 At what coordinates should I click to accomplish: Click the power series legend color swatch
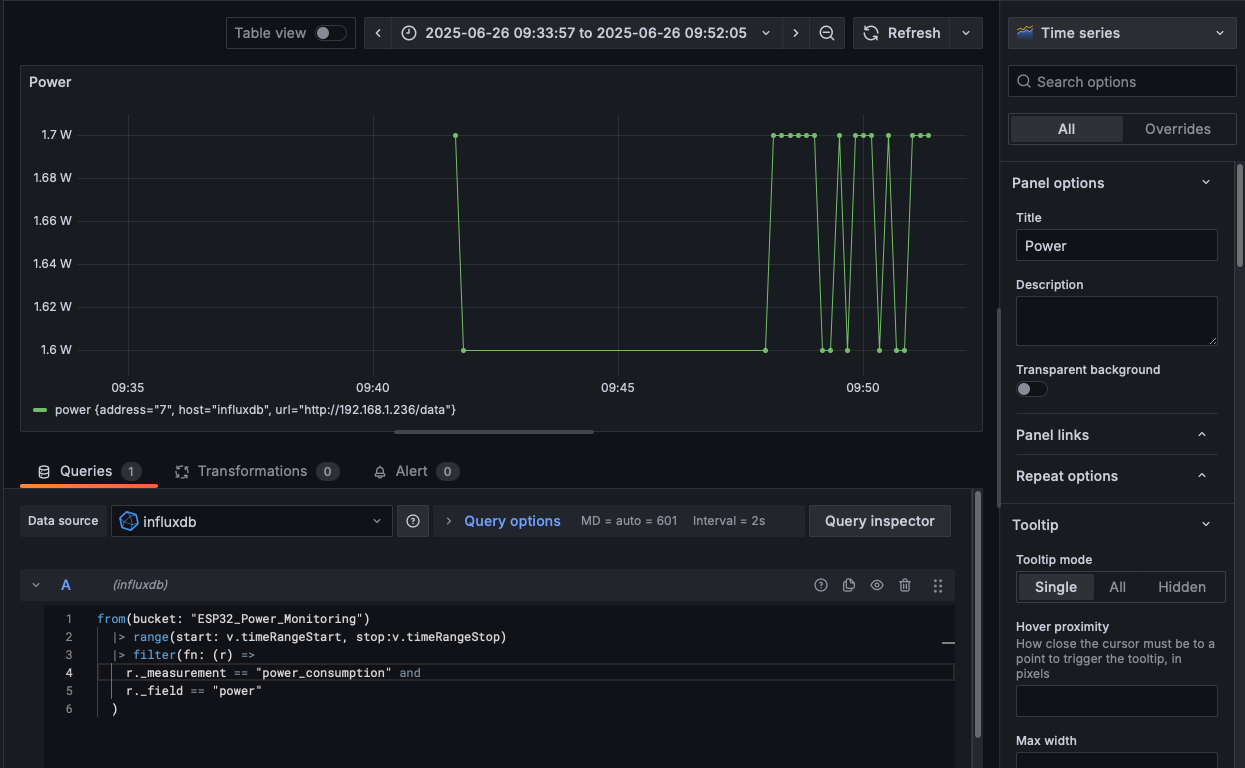40,410
